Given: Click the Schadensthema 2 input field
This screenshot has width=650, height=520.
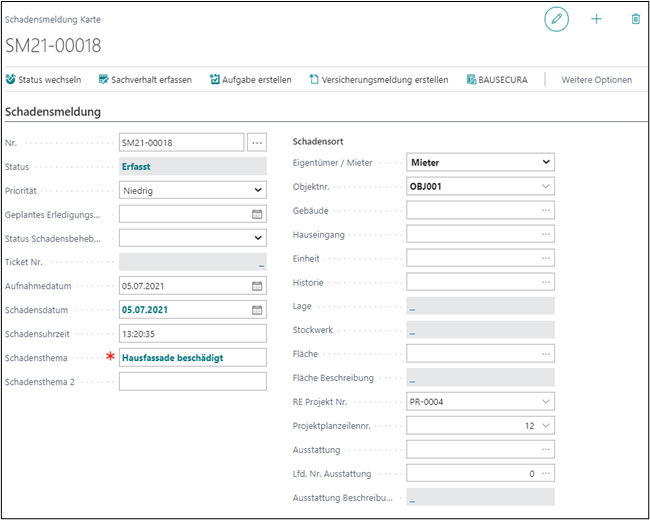Looking at the screenshot, I should pyautogui.click(x=192, y=381).
